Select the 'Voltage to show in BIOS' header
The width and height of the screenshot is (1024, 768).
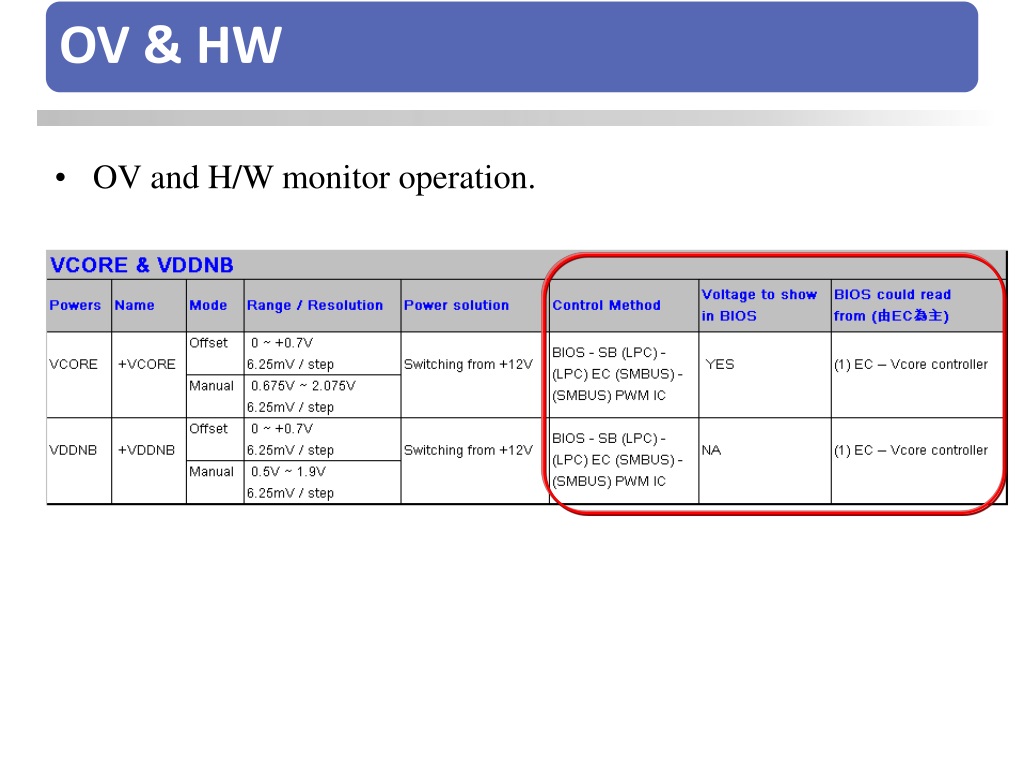tap(759, 305)
